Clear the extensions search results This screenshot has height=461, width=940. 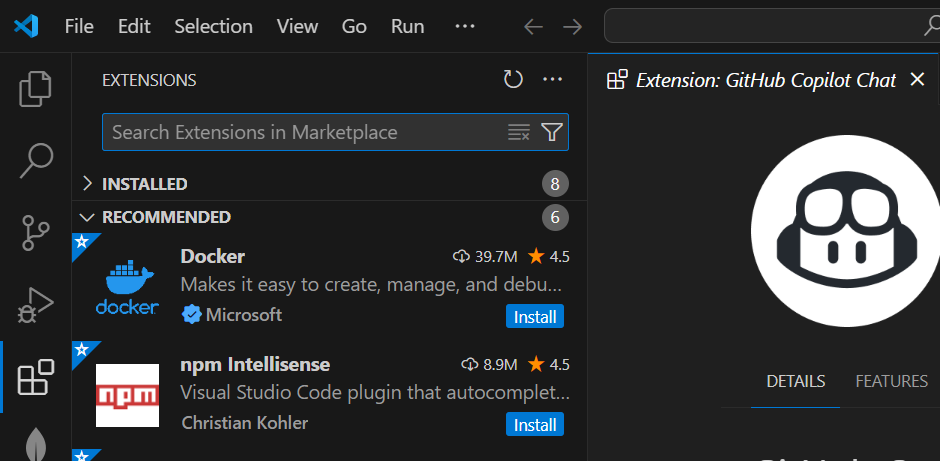tap(518, 132)
